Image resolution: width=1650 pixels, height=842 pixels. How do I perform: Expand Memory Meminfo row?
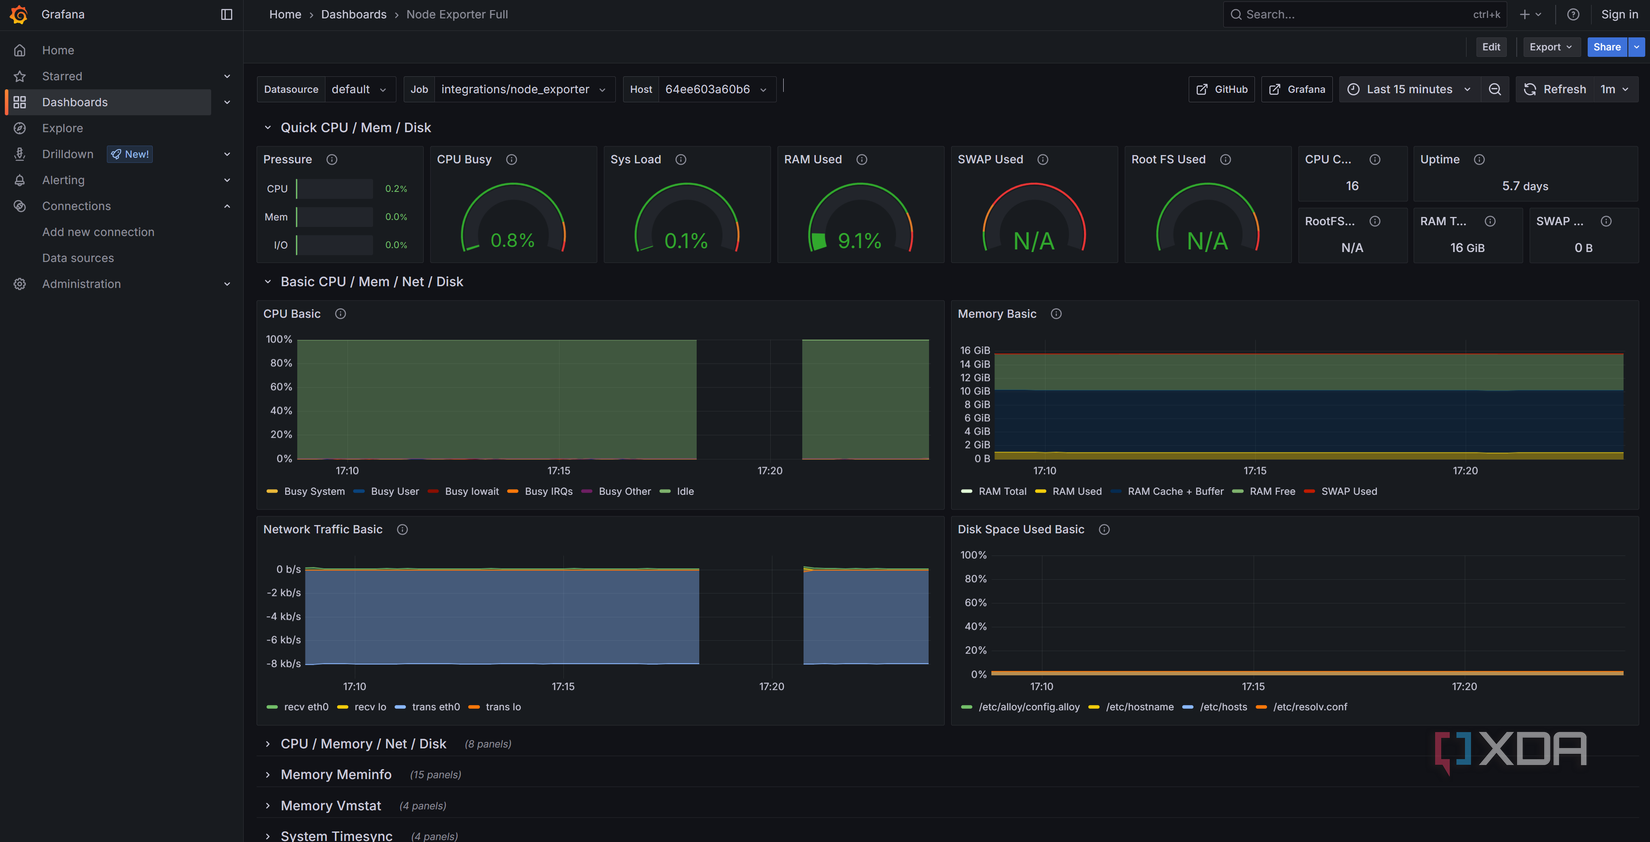pyautogui.click(x=336, y=775)
